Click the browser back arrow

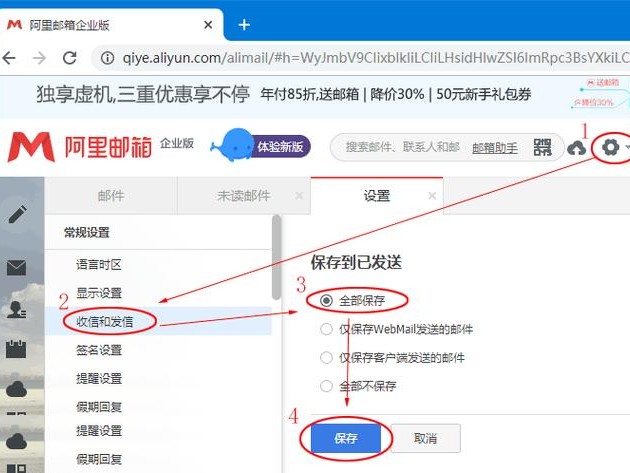click(9, 58)
